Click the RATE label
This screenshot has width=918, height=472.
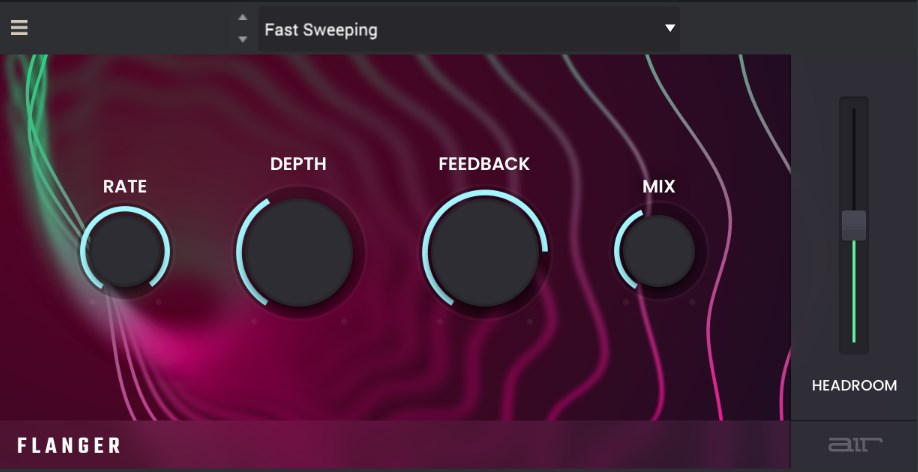click(x=125, y=186)
